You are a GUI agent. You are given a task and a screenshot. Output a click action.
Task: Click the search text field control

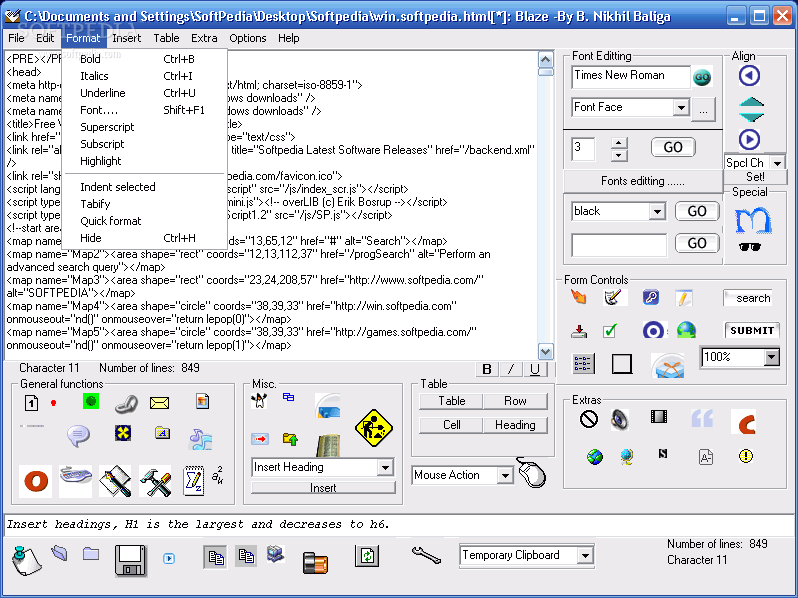tap(748, 298)
